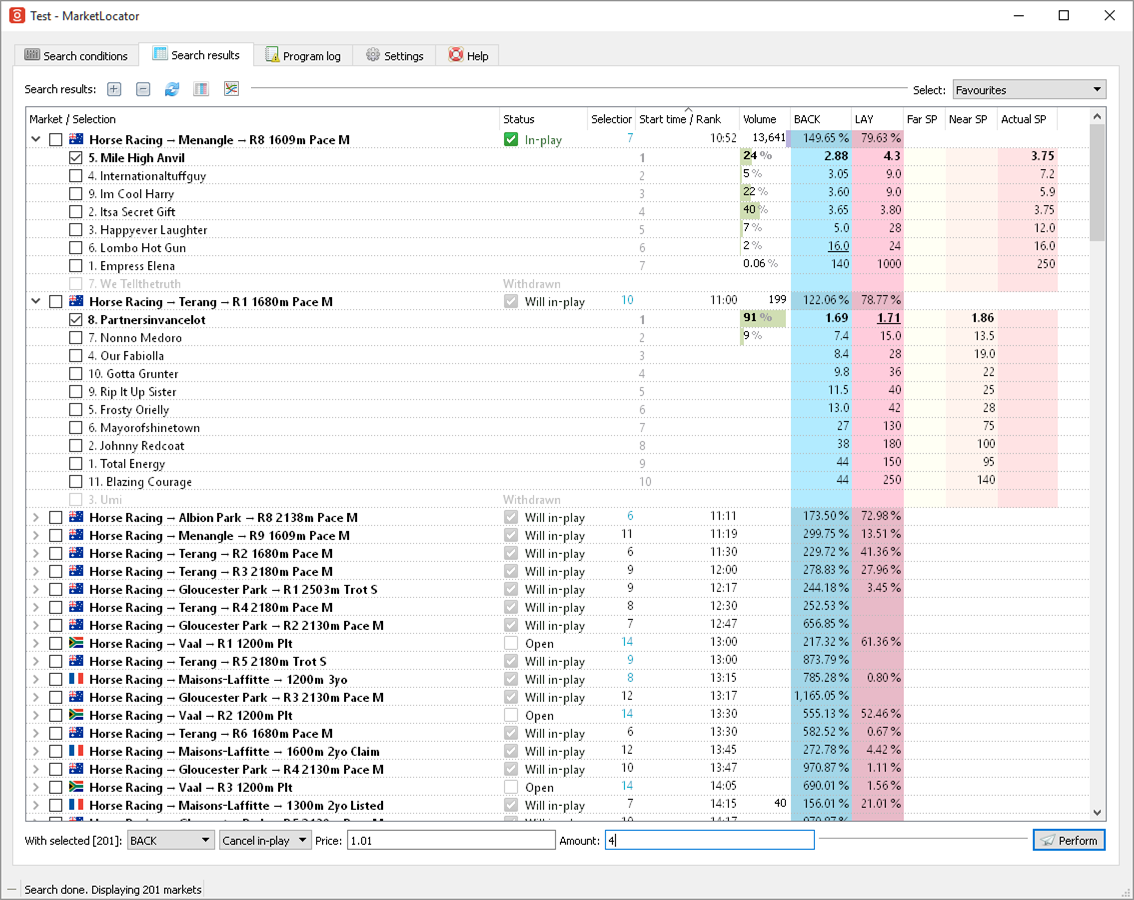Open the Cancel in-play dropdown
1134x900 pixels.
click(265, 840)
